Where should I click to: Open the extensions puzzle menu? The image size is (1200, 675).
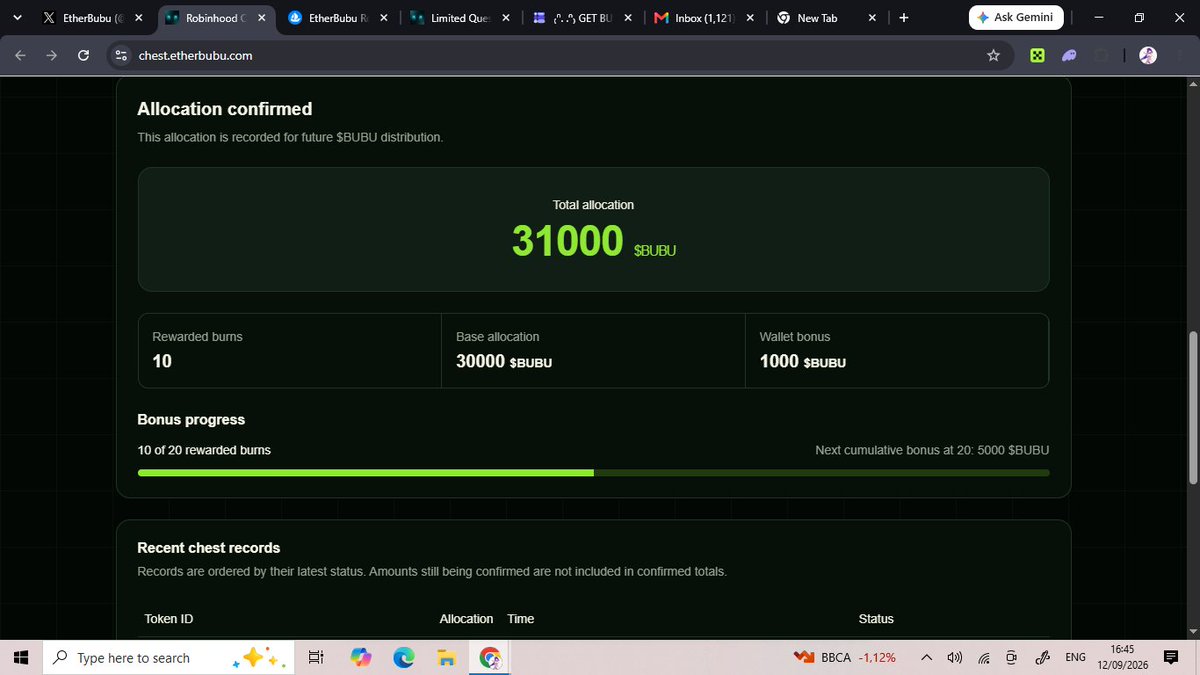[x=1102, y=56]
